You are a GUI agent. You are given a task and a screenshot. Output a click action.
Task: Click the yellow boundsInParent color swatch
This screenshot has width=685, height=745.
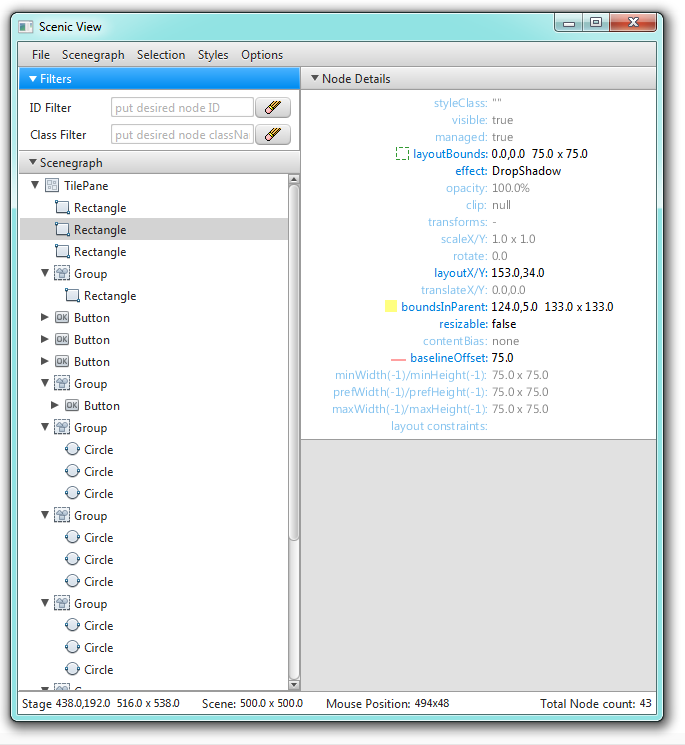[x=391, y=307]
